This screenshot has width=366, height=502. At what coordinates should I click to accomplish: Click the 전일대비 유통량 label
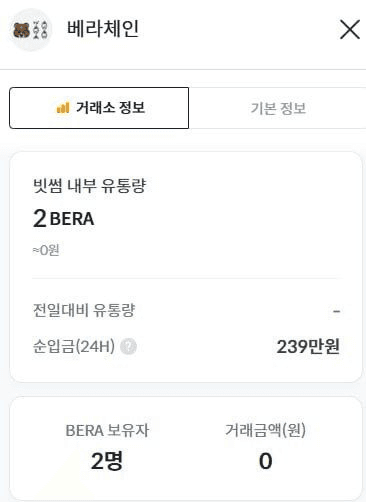pos(84,310)
